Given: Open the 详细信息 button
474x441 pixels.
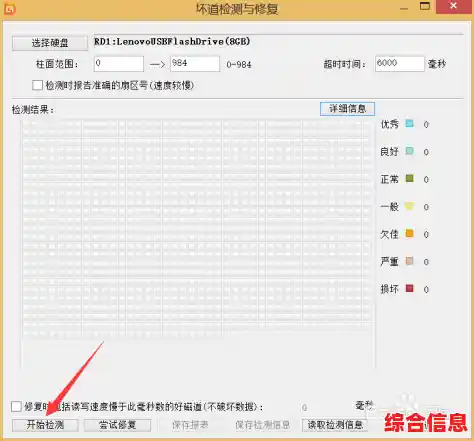Looking at the screenshot, I should click(347, 109).
